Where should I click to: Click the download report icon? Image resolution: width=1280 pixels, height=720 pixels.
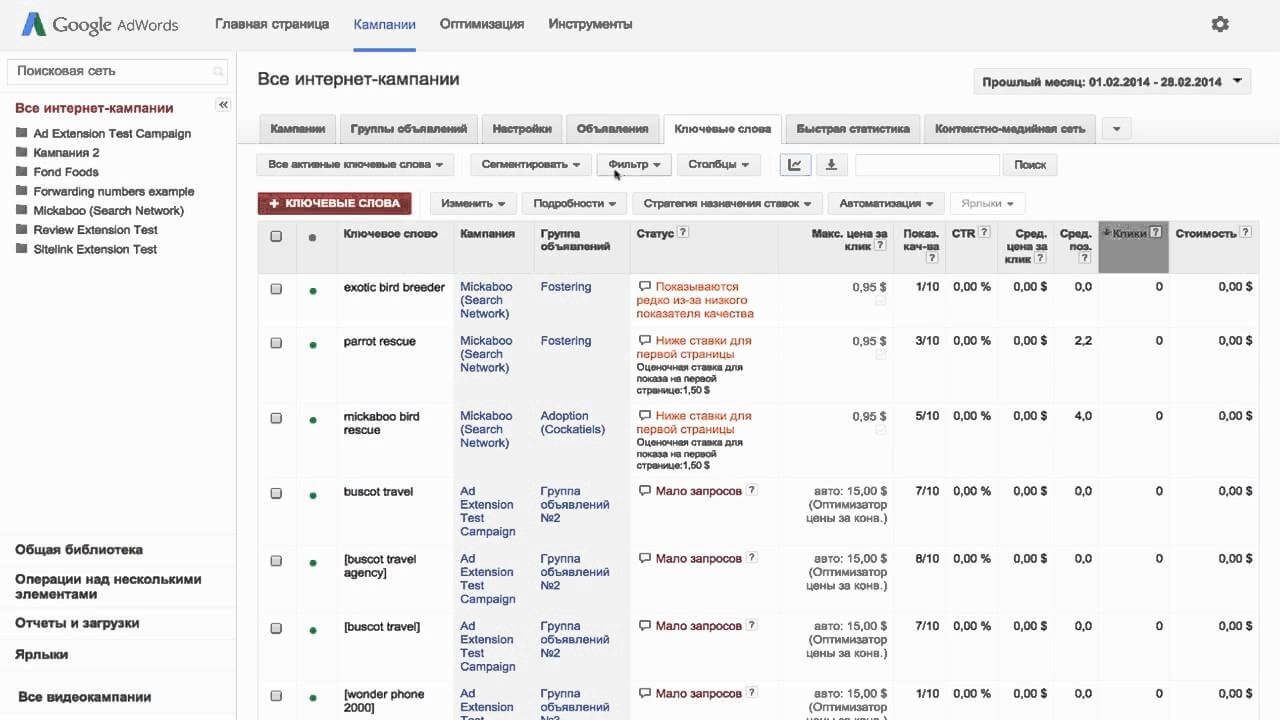click(831, 165)
